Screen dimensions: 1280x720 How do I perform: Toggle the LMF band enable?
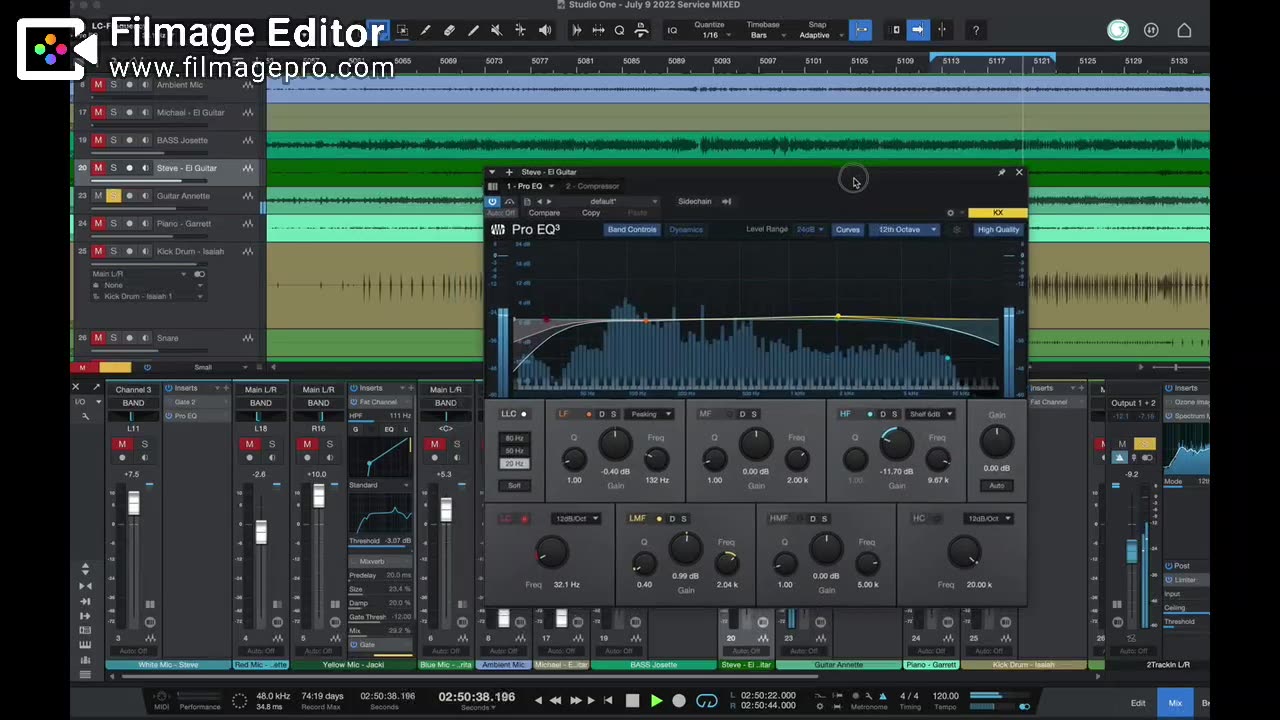pyautogui.click(x=658, y=519)
